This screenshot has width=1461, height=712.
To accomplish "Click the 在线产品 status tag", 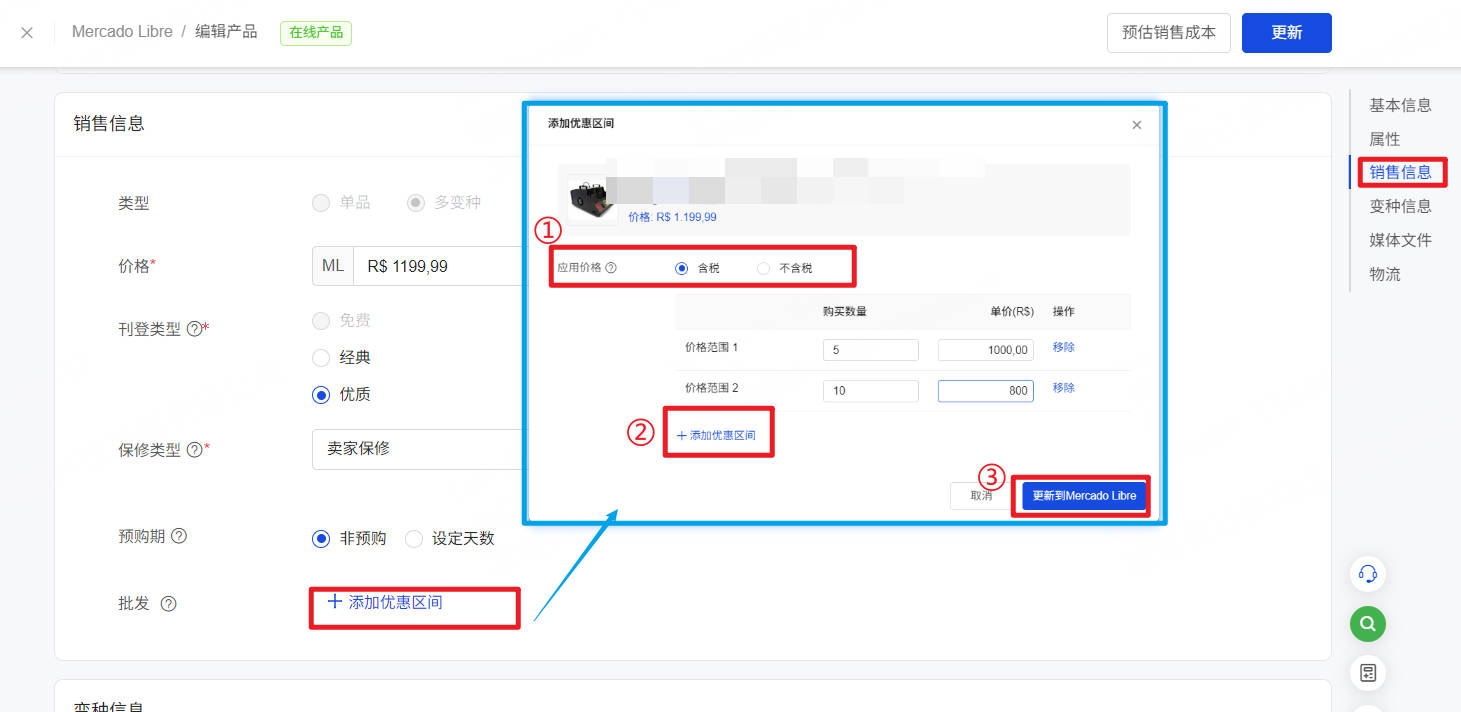I will pyautogui.click(x=316, y=32).
